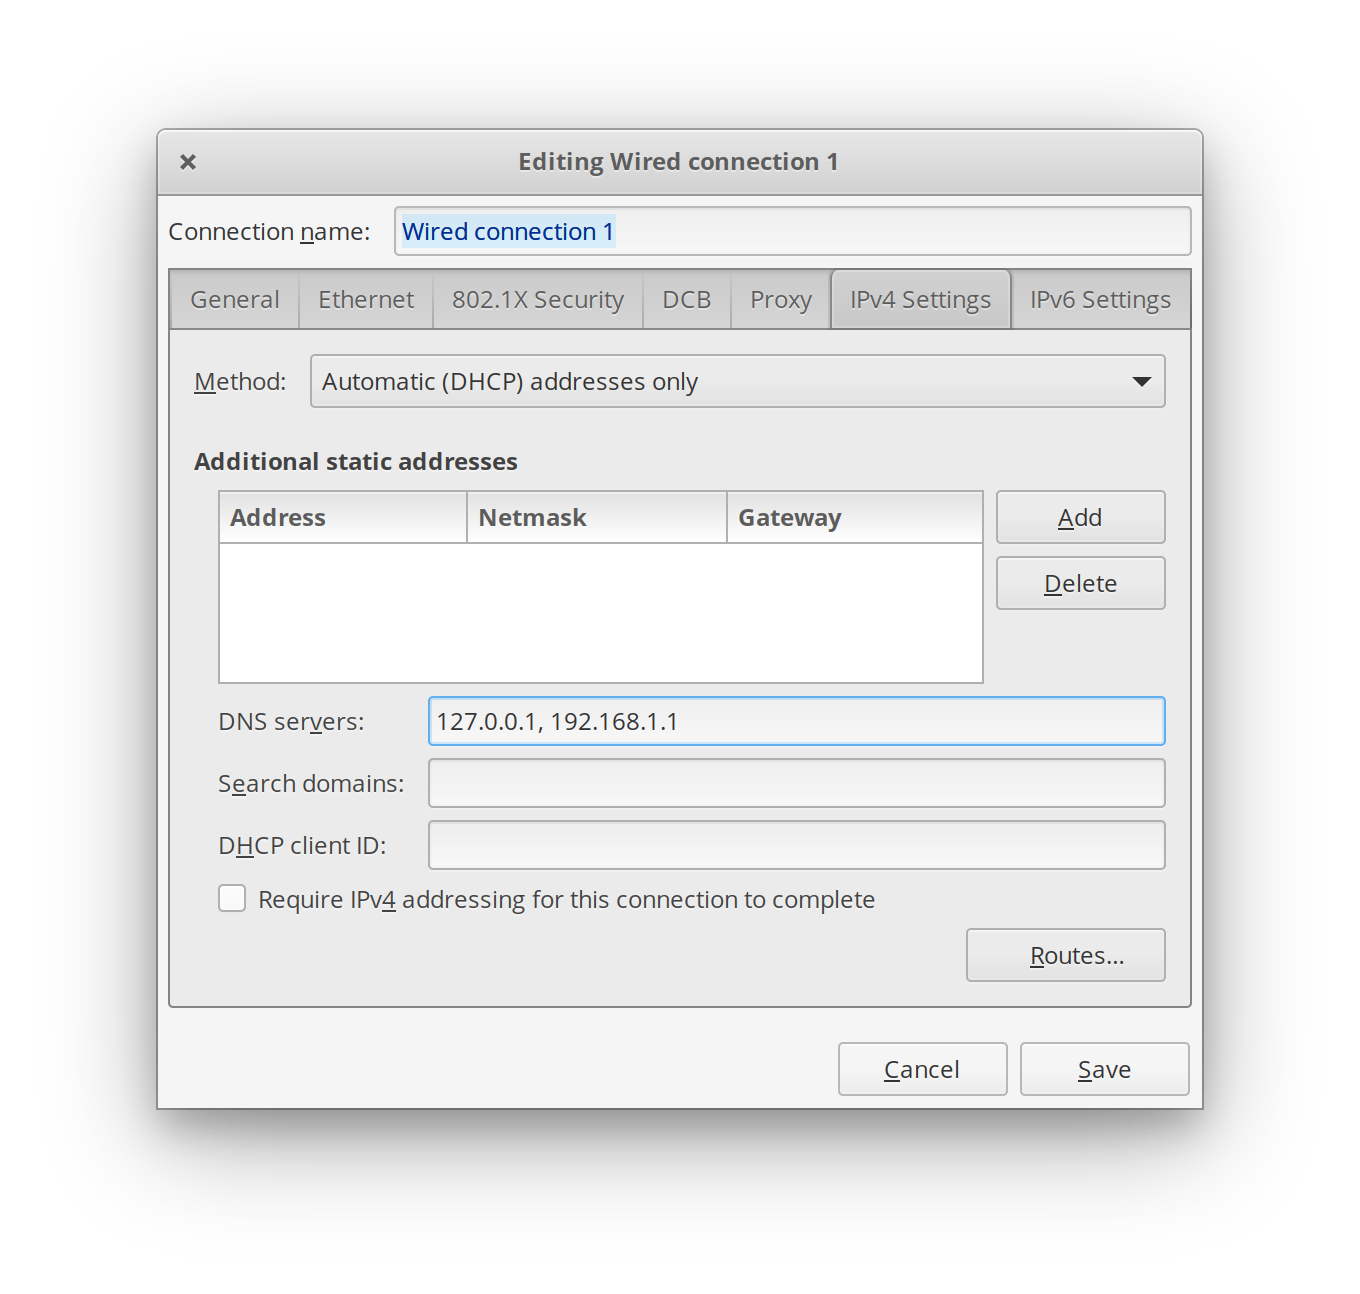Switch to the Proxy tab
This screenshot has height=1294, width=1360.
pos(780,298)
